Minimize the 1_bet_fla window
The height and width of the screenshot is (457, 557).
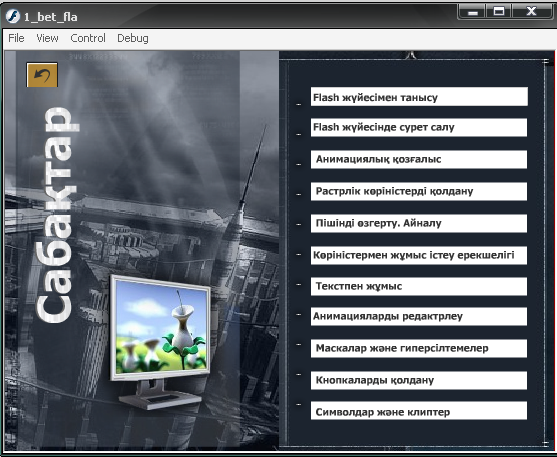click(x=472, y=12)
